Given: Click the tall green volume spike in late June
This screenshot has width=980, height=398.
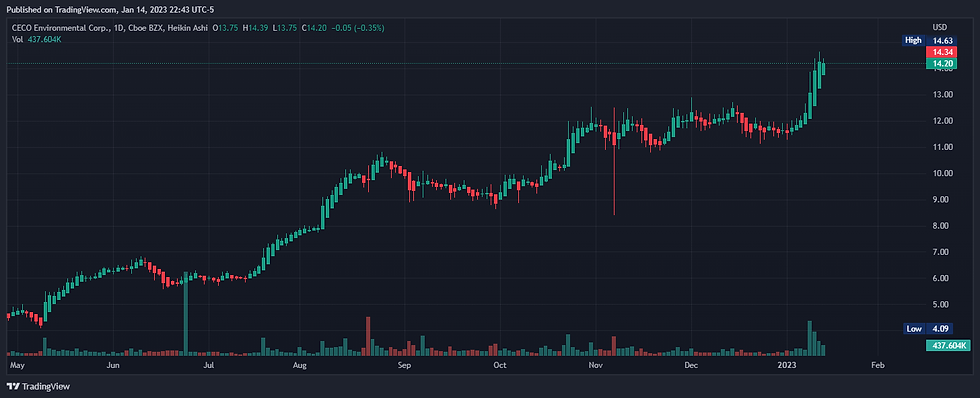Looking at the screenshot, I should tap(186, 314).
